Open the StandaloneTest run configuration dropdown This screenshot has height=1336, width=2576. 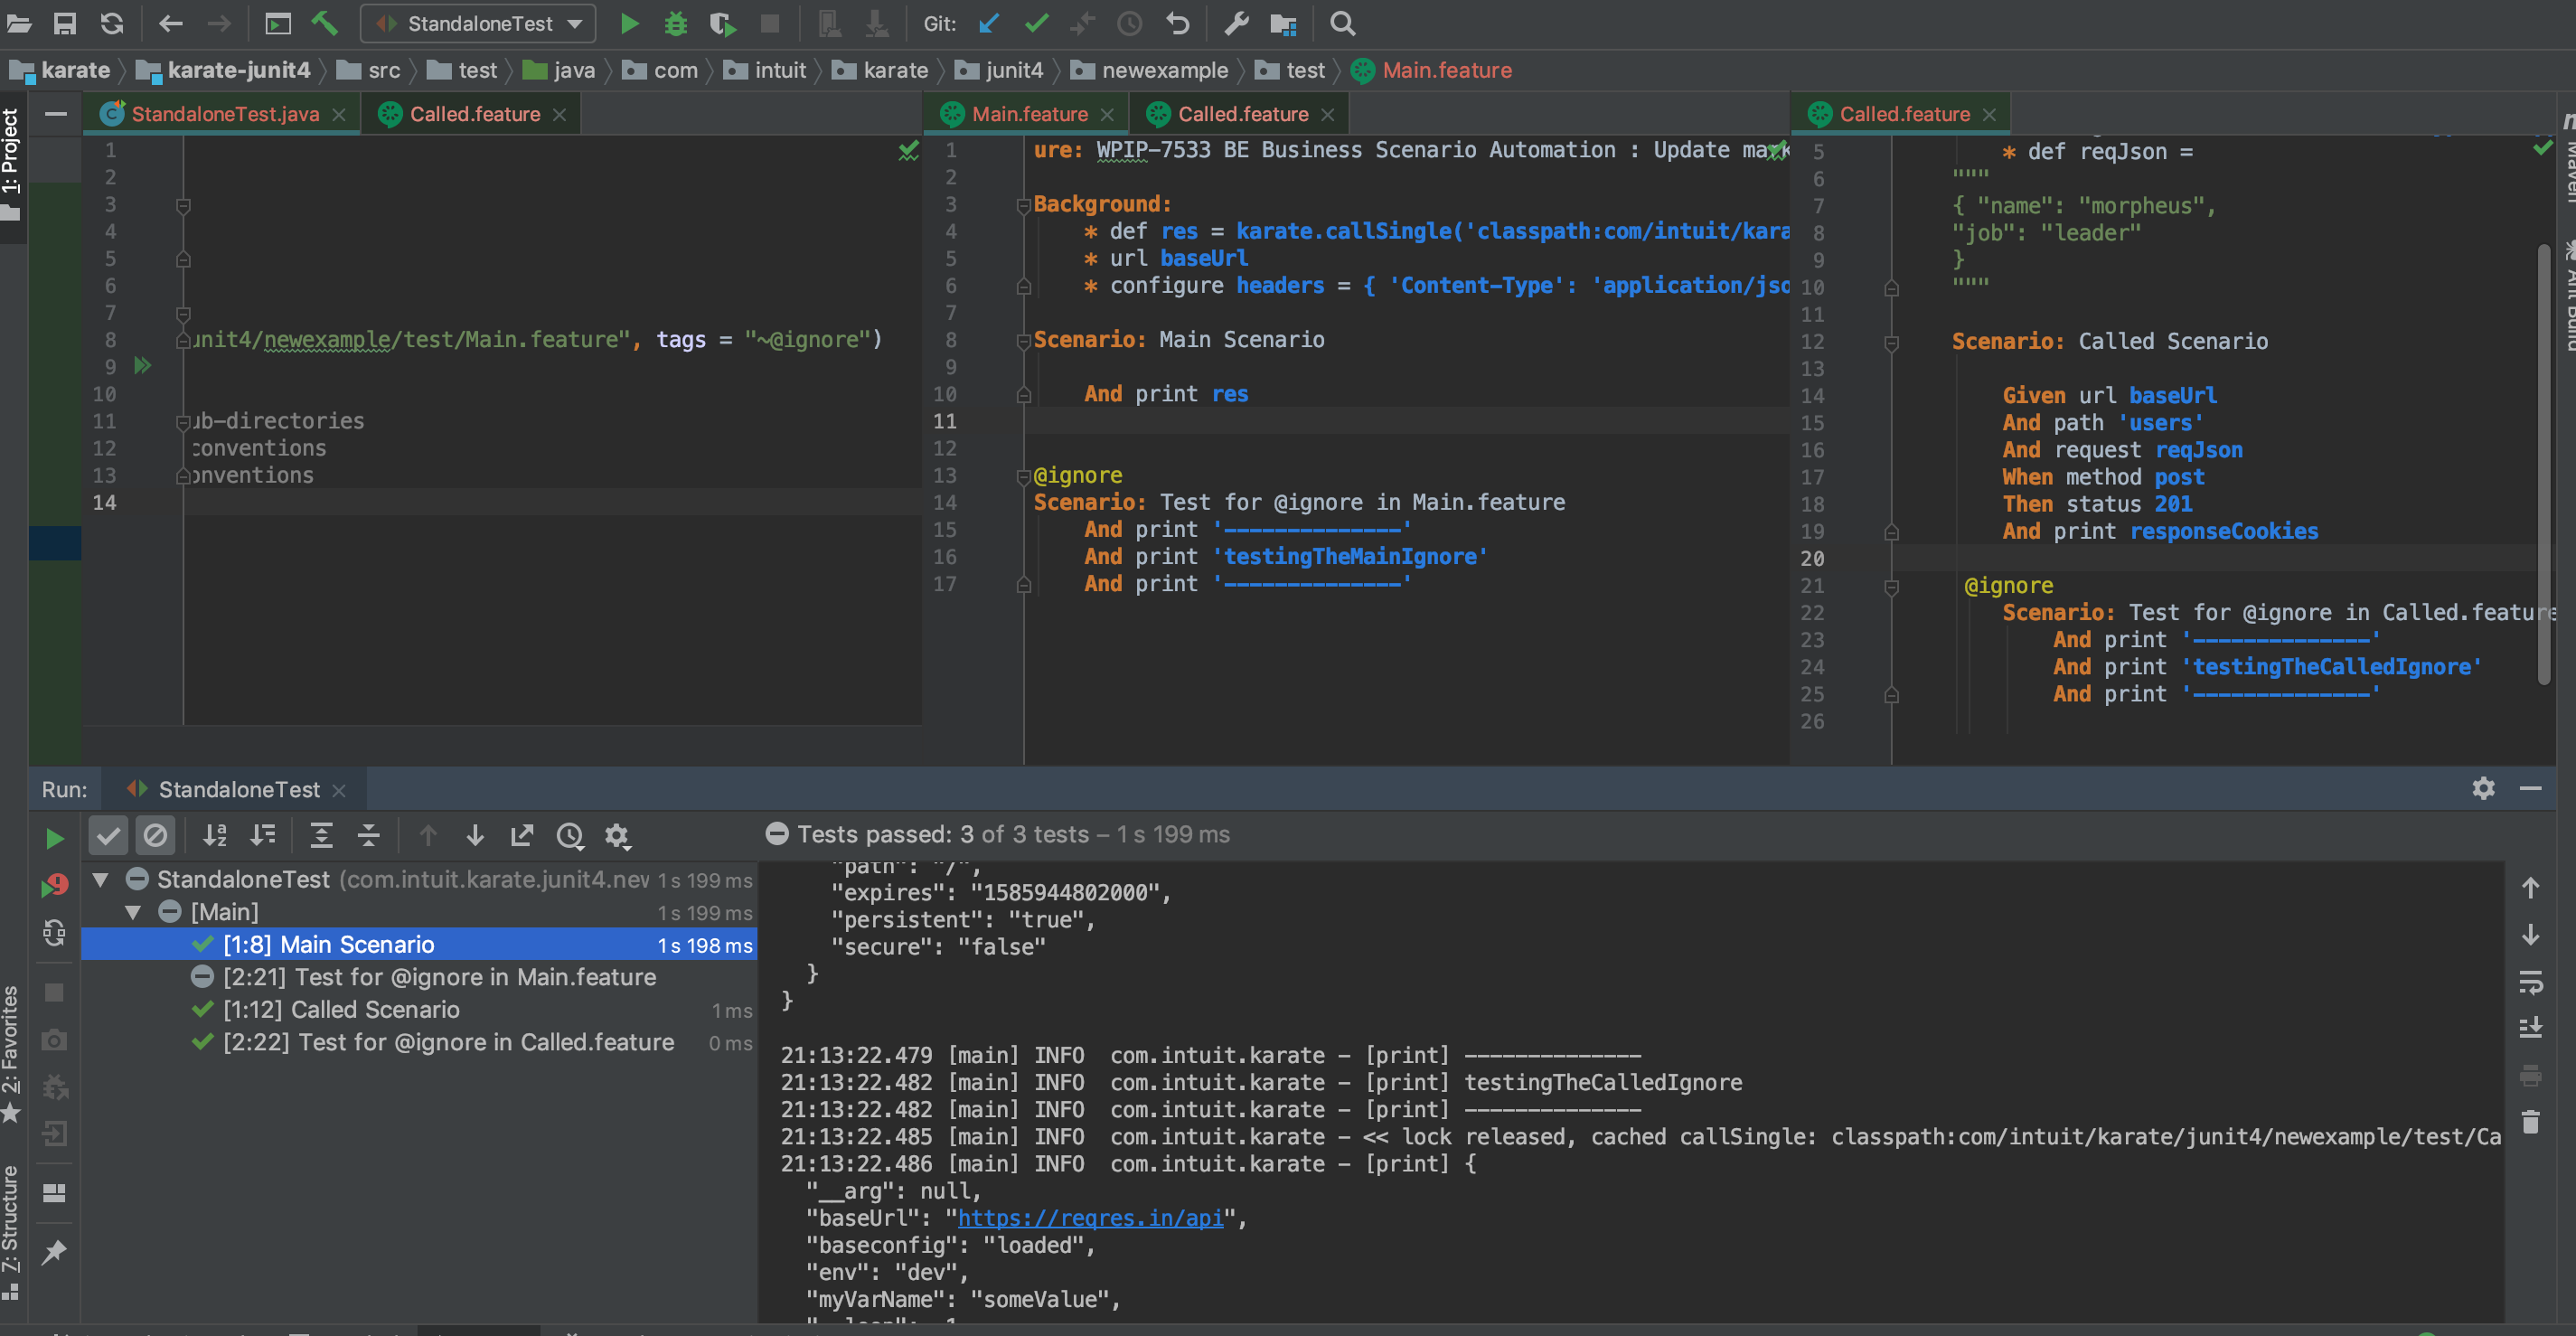coord(479,23)
